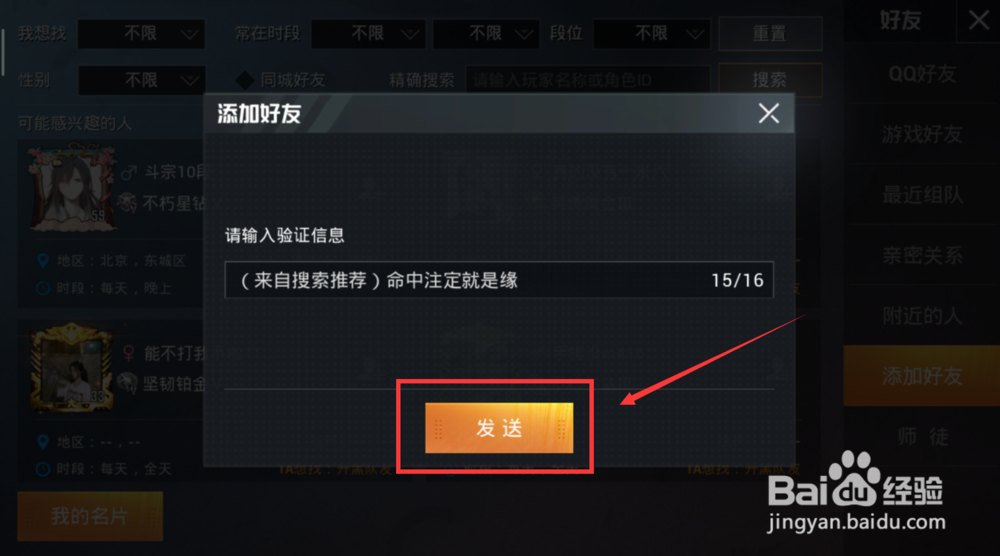
Task: Expand the 我想找 dropdown
Action: [141, 34]
